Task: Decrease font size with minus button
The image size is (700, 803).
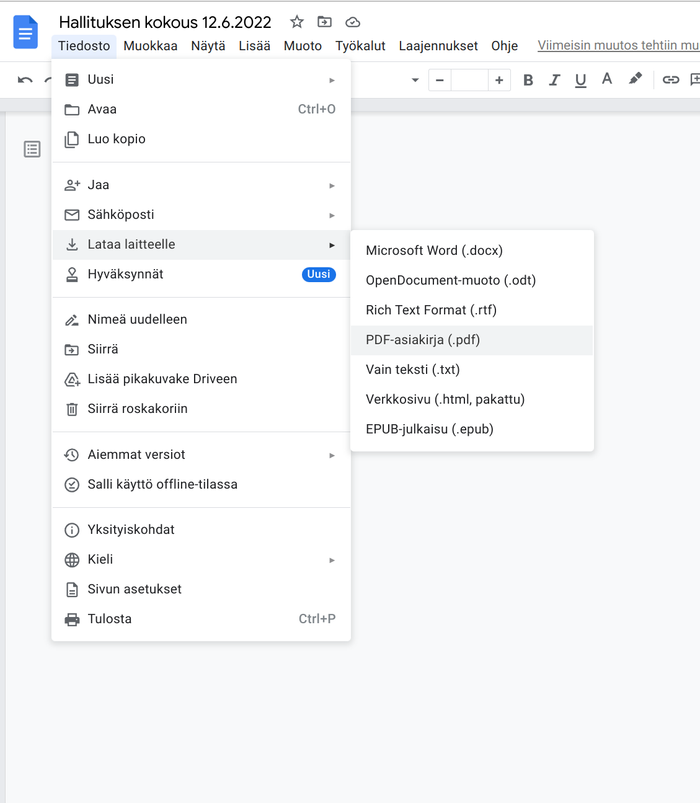Action: (439, 80)
